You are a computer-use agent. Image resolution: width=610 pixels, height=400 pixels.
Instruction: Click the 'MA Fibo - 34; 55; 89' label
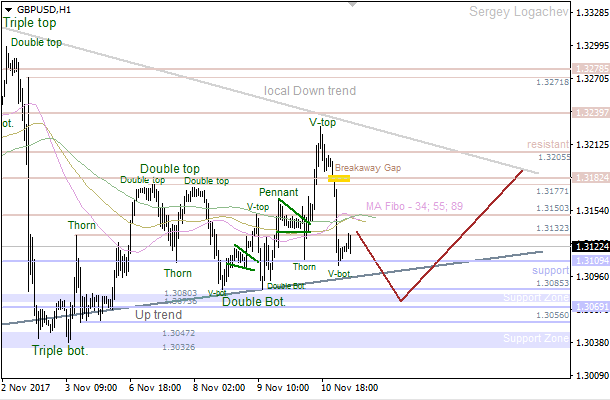414,206
